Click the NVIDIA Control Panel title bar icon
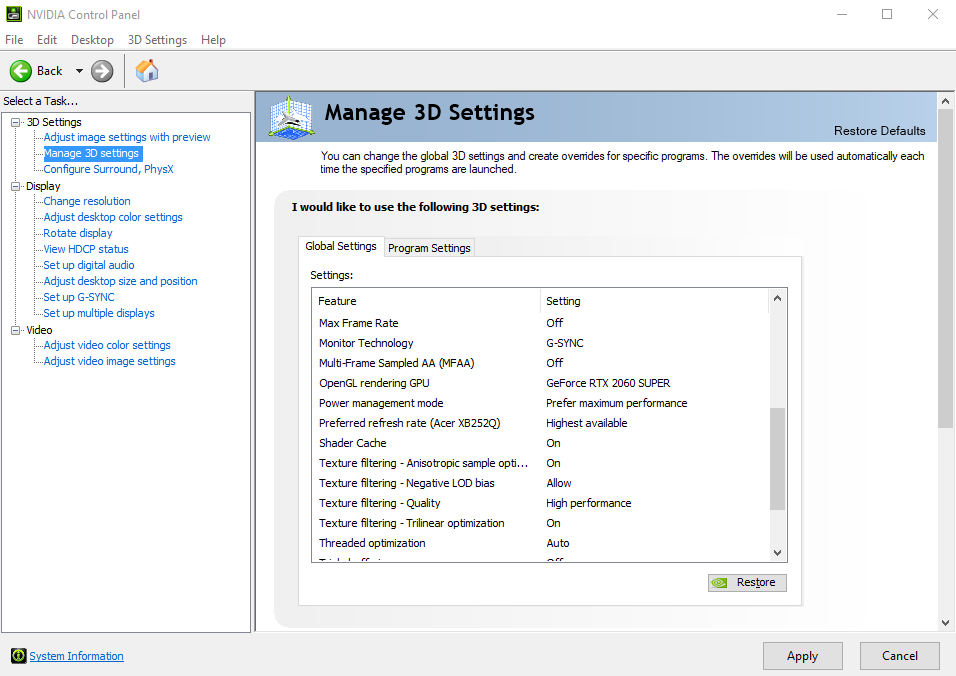956x676 pixels. (13, 14)
